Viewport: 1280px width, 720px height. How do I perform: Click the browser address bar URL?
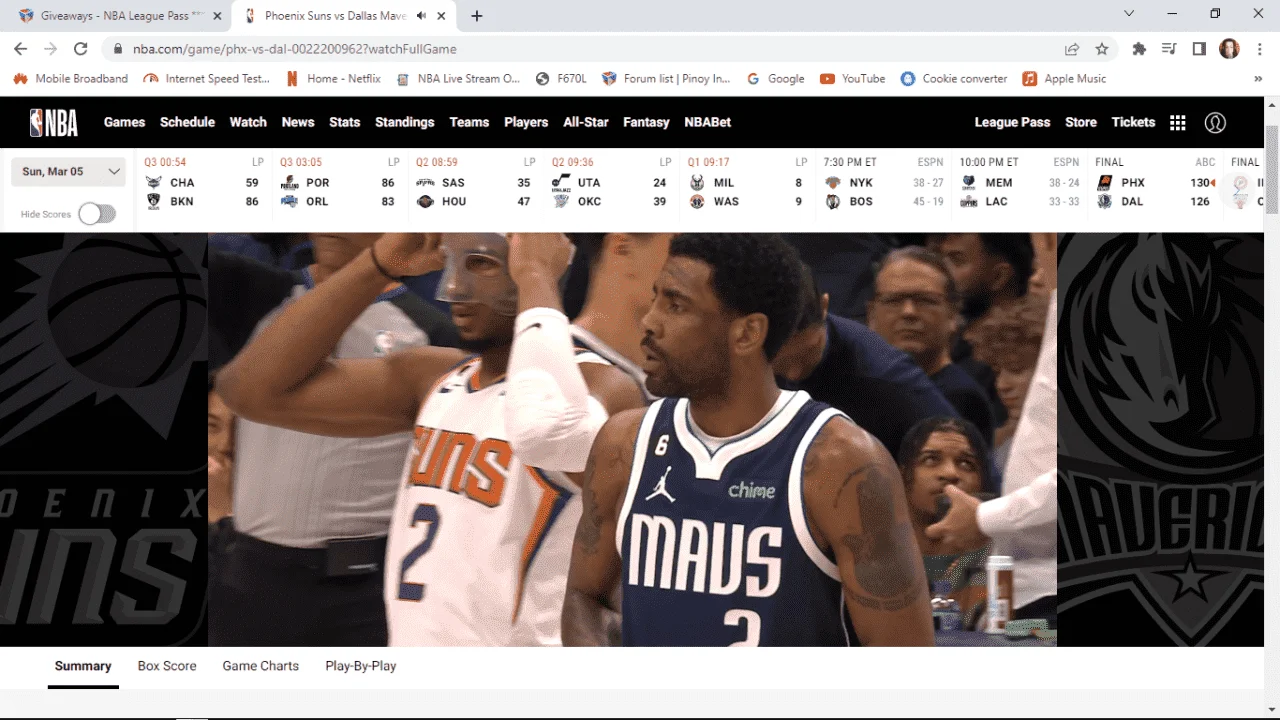click(295, 49)
